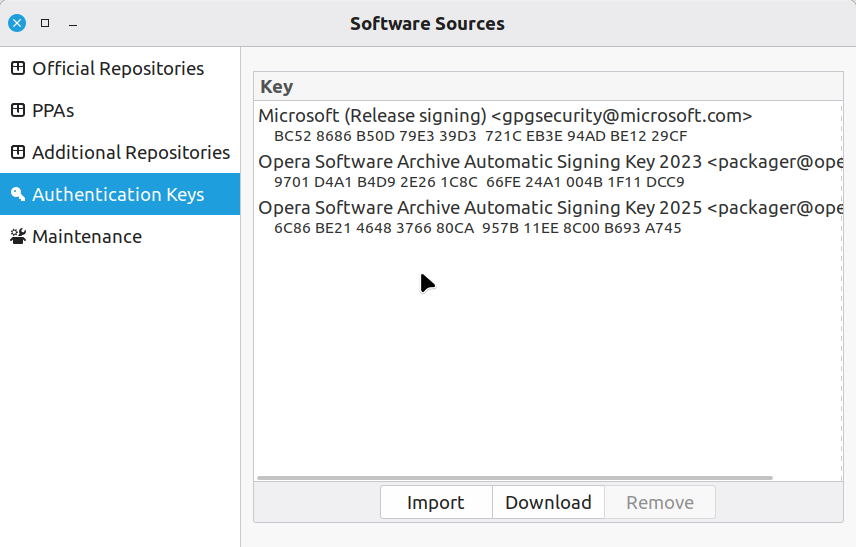Click the horizontal scrollbar under the key list
This screenshot has height=547, width=856.
coord(515,478)
